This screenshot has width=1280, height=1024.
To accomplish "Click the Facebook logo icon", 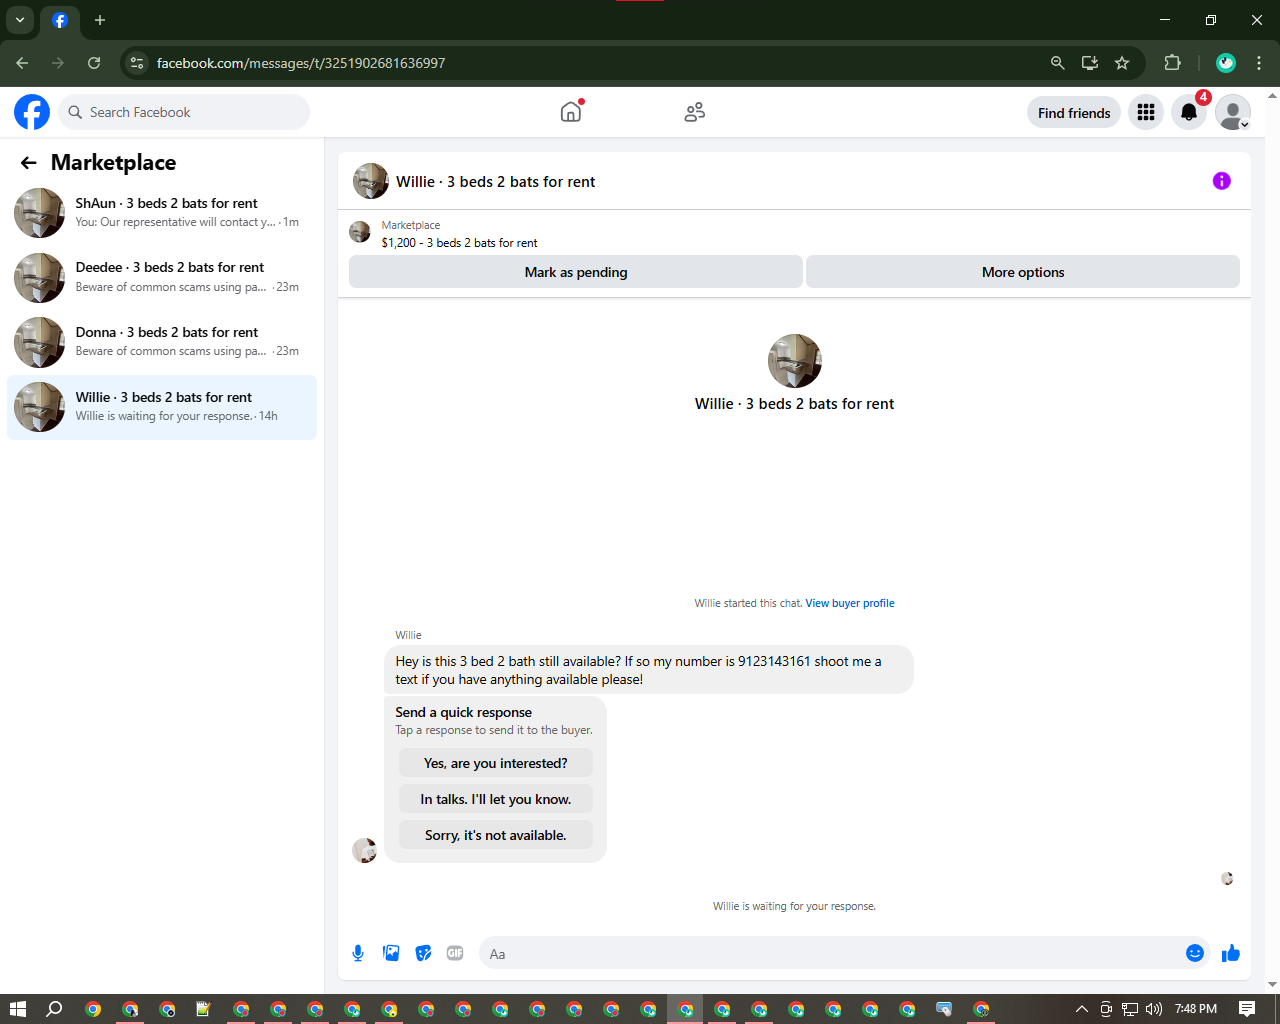I will click(x=32, y=112).
